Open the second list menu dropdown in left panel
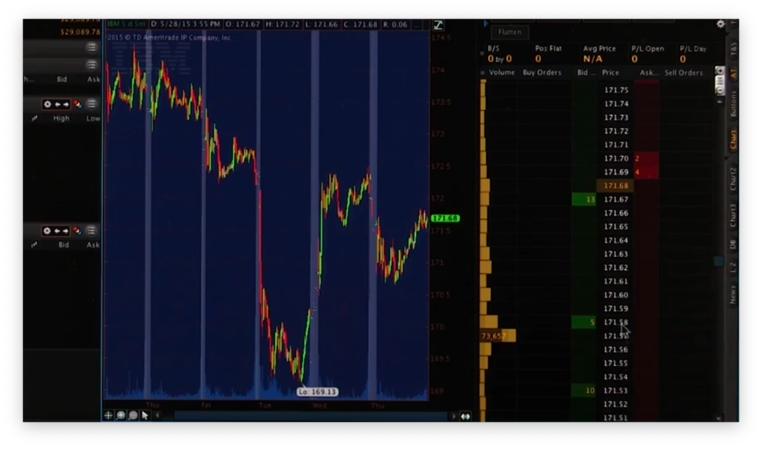The height and width of the screenshot is (449, 762). pyautogui.click(x=92, y=65)
